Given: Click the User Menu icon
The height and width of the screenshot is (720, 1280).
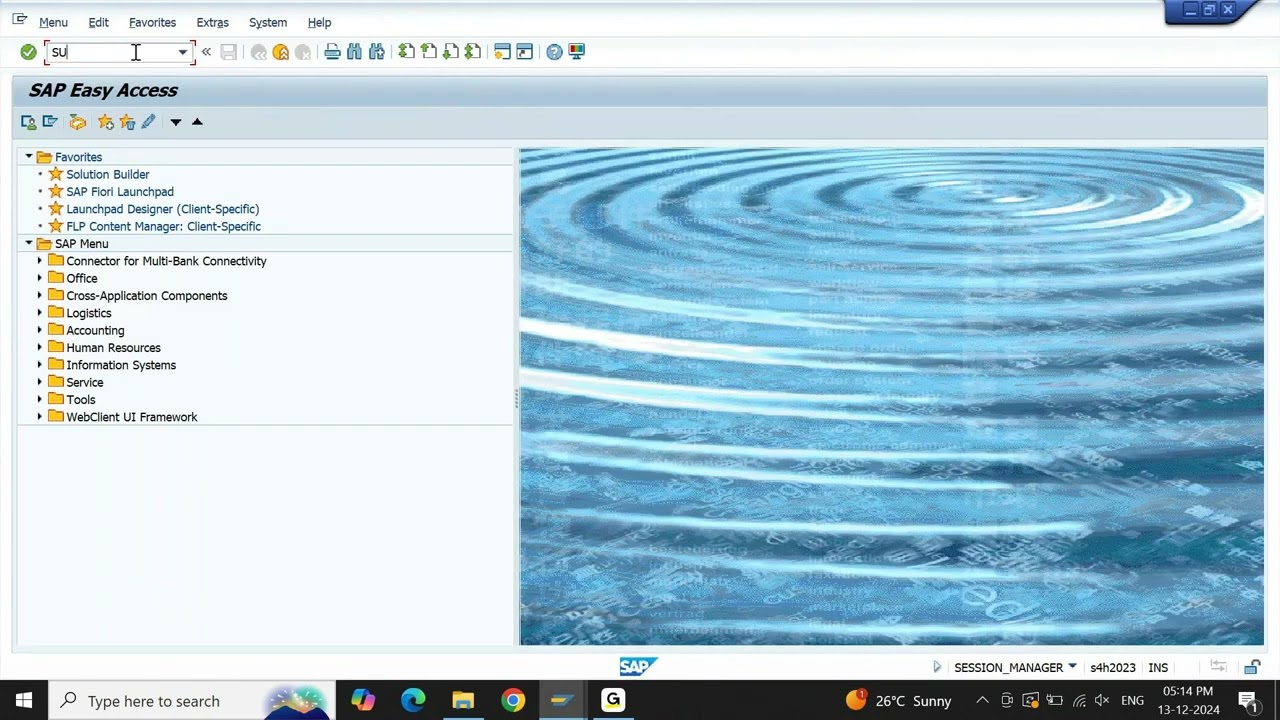Looking at the screenshot, I should click(28, 122).
